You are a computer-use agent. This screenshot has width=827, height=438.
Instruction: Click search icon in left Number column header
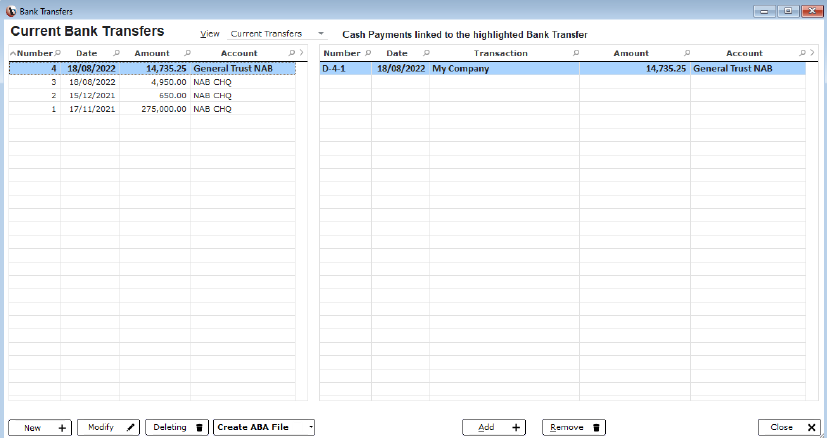tap(57, 53)
